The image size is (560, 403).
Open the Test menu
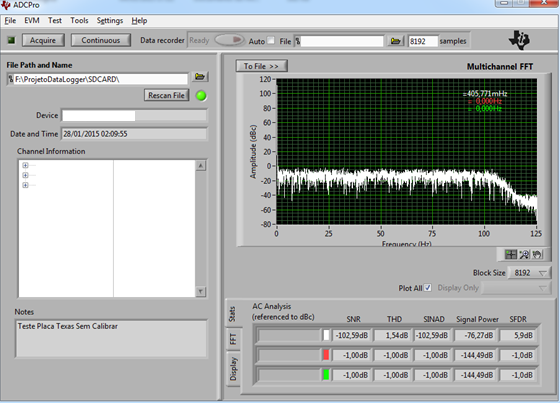[55, 21]
